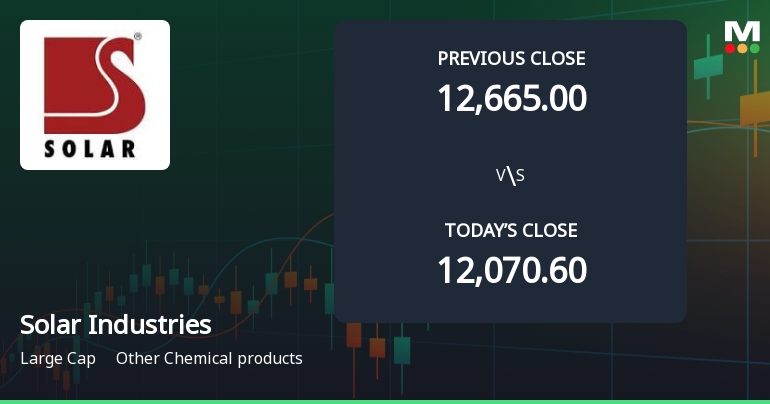Click the orange dot under the M logo
The width and height of the screenshot is (770, 404).
[742, 48]
